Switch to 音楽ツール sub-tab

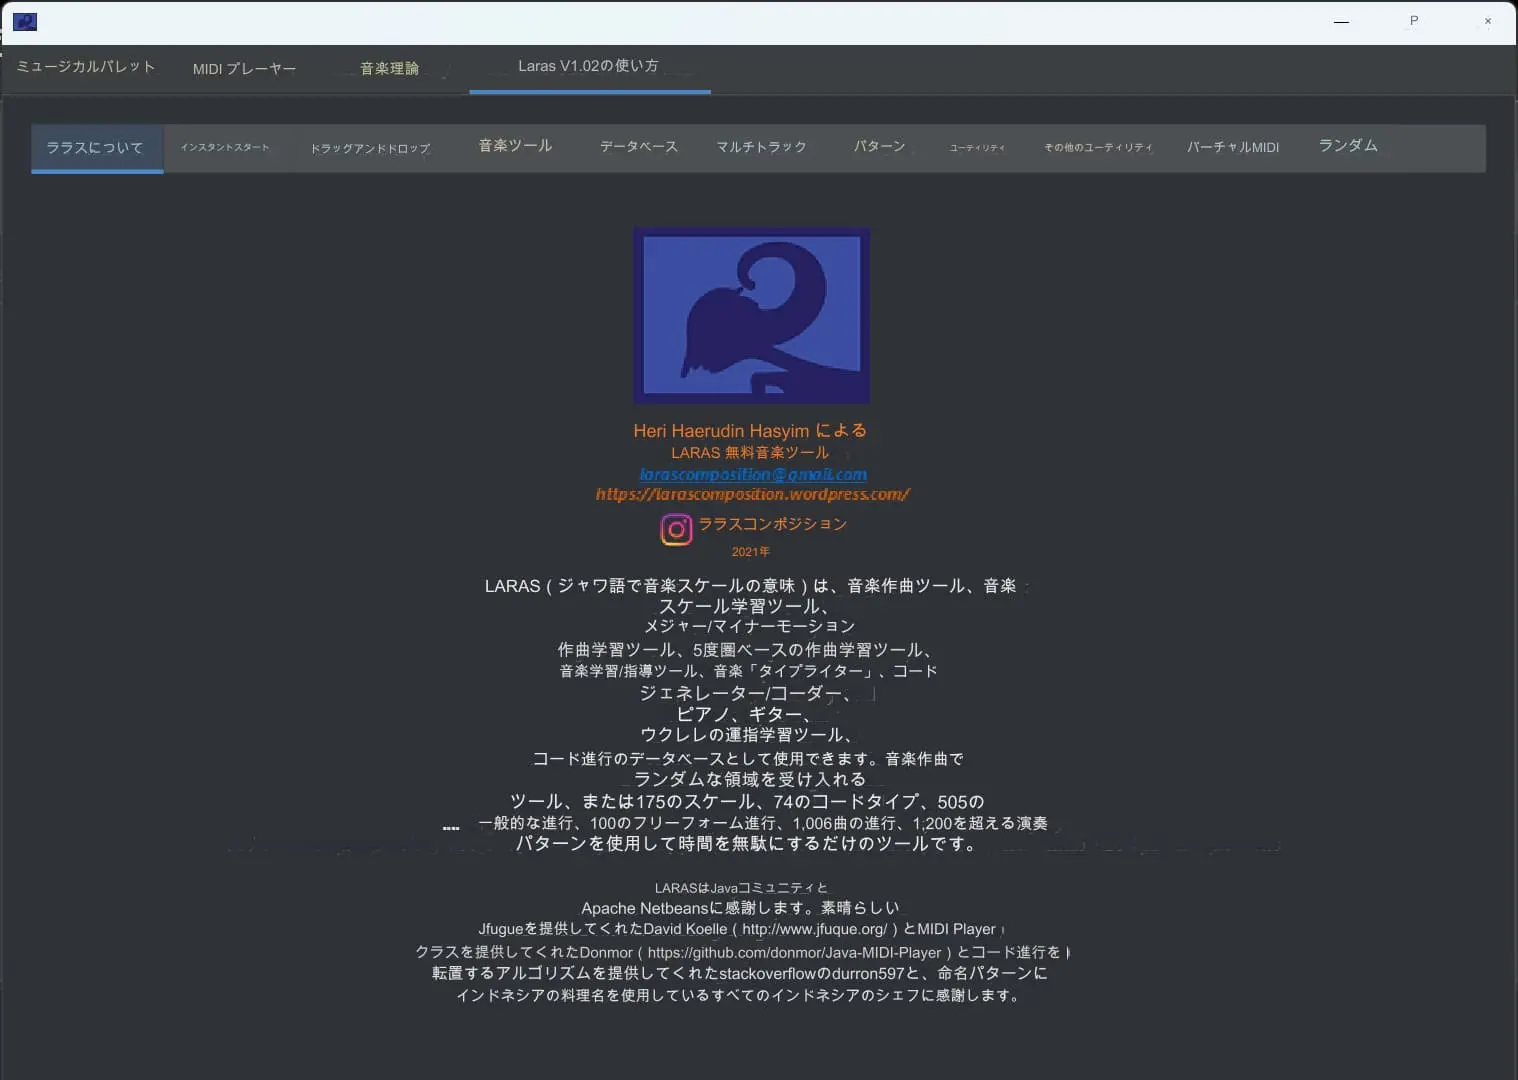pyautogui.click(x=515, y=146)
